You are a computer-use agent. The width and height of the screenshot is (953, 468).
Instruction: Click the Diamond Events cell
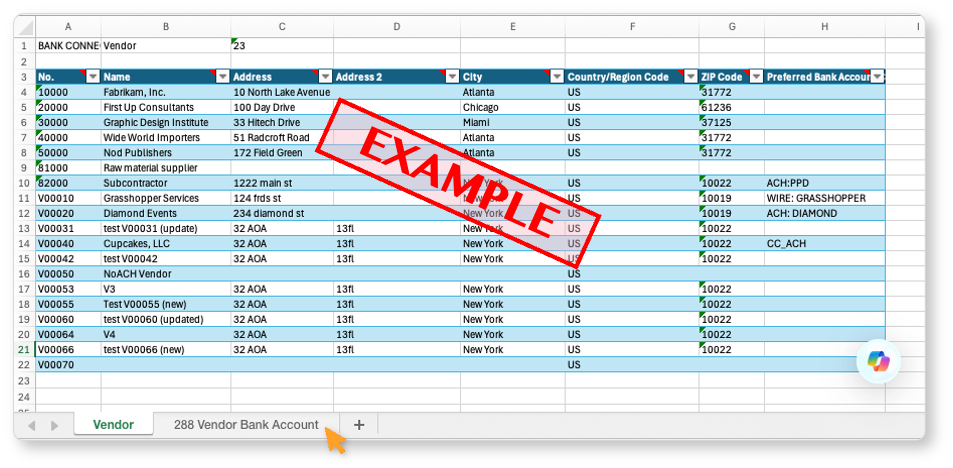click(166, 213)
